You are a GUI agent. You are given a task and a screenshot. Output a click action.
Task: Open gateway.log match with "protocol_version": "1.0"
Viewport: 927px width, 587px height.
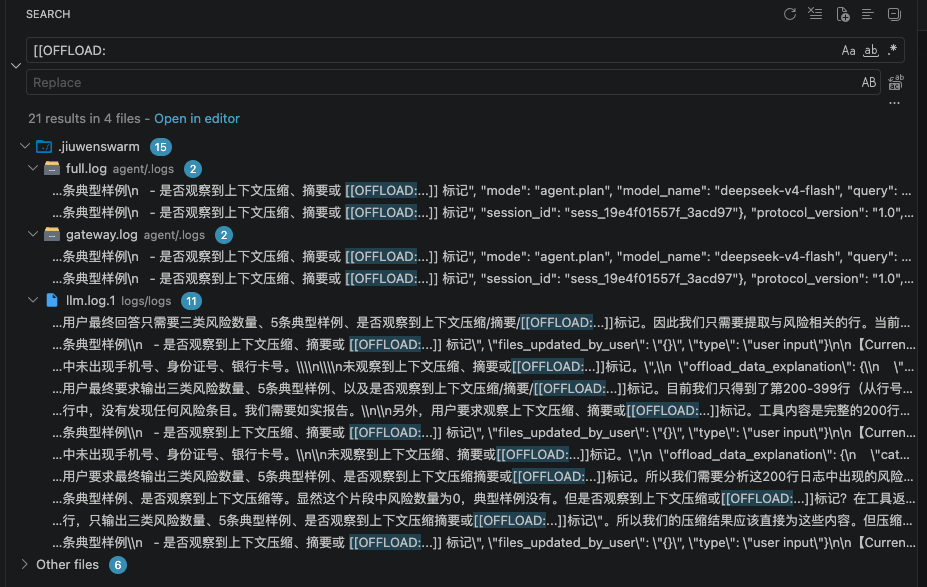point(482,278)
